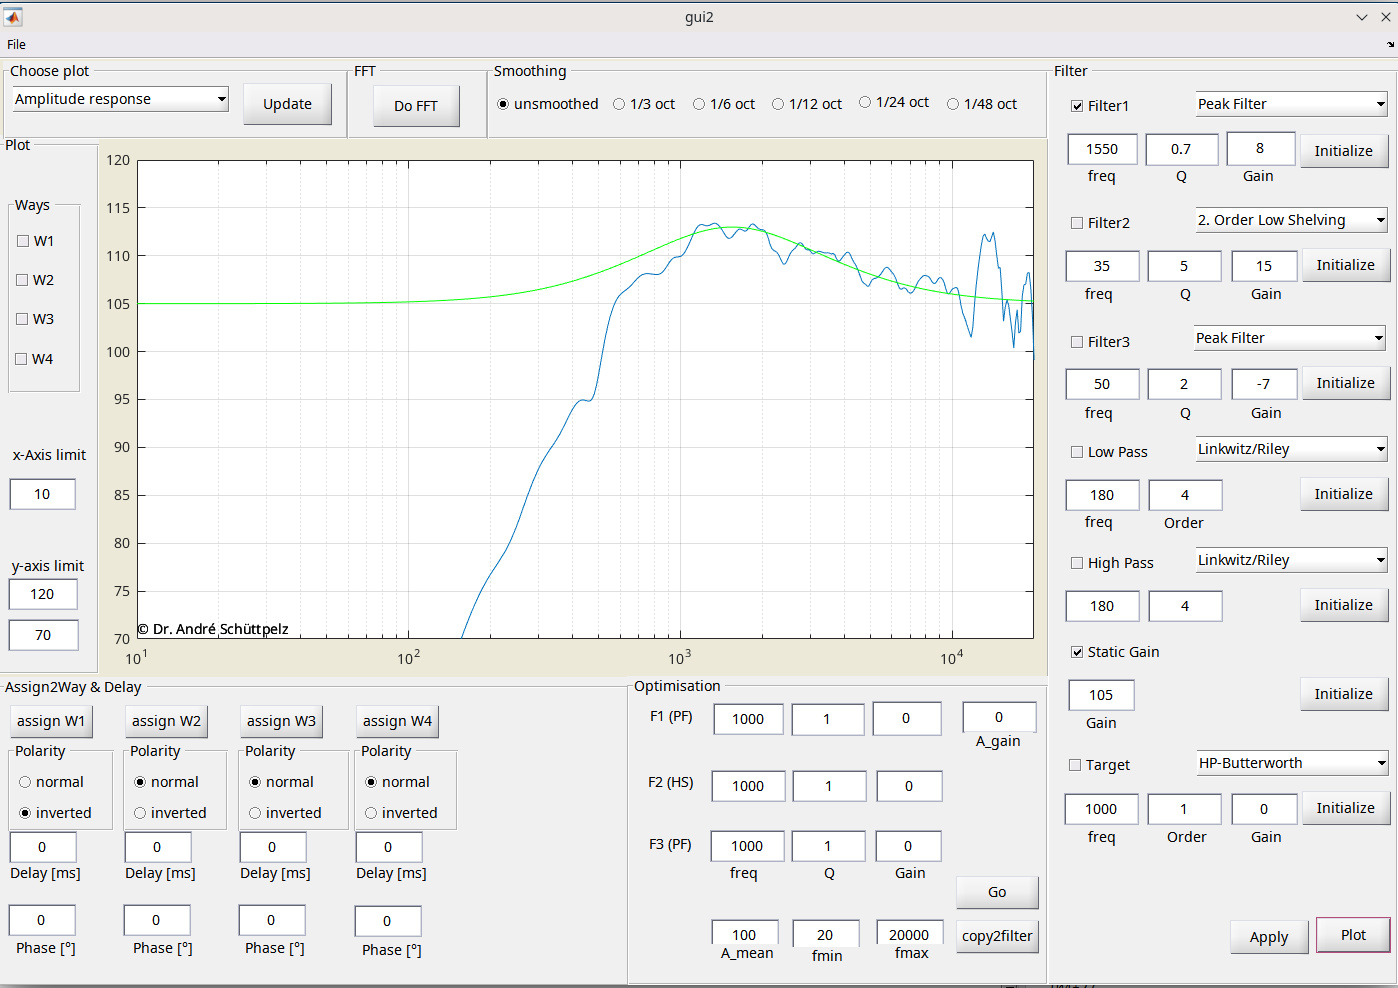Open Filter1 type dropdown (Peak Filter)

(1291, 104)
